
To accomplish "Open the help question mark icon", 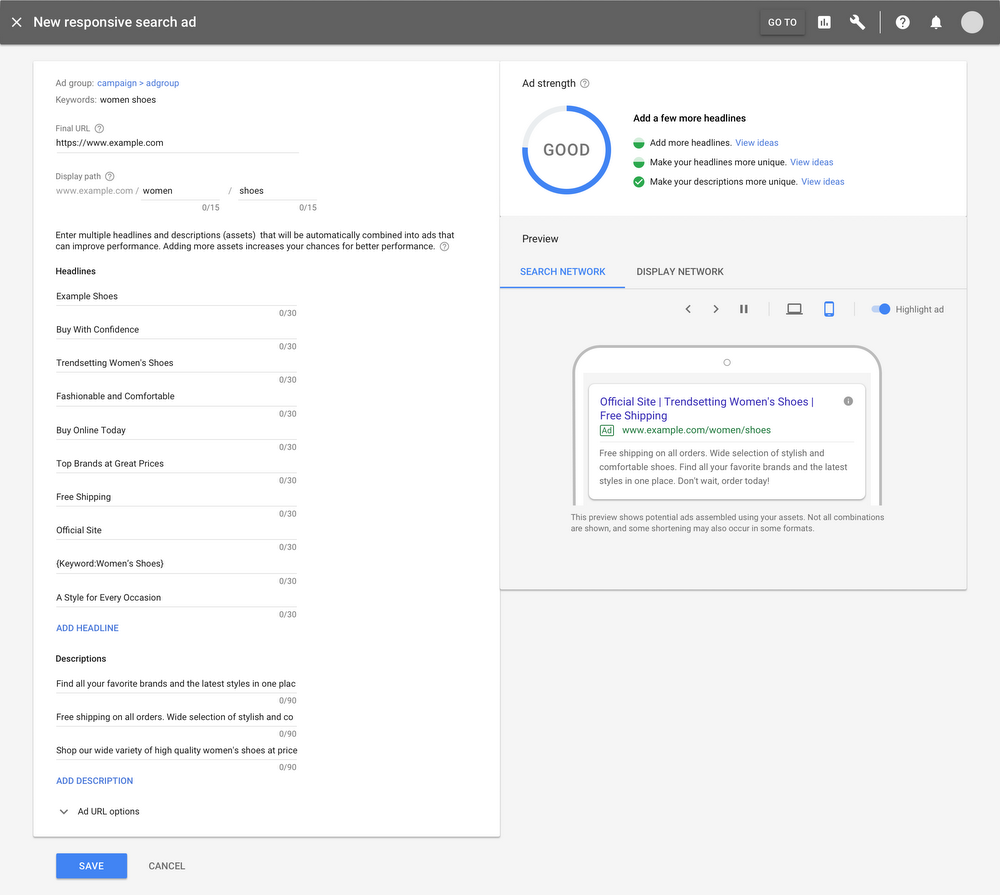I will click(x=902, y=21).
